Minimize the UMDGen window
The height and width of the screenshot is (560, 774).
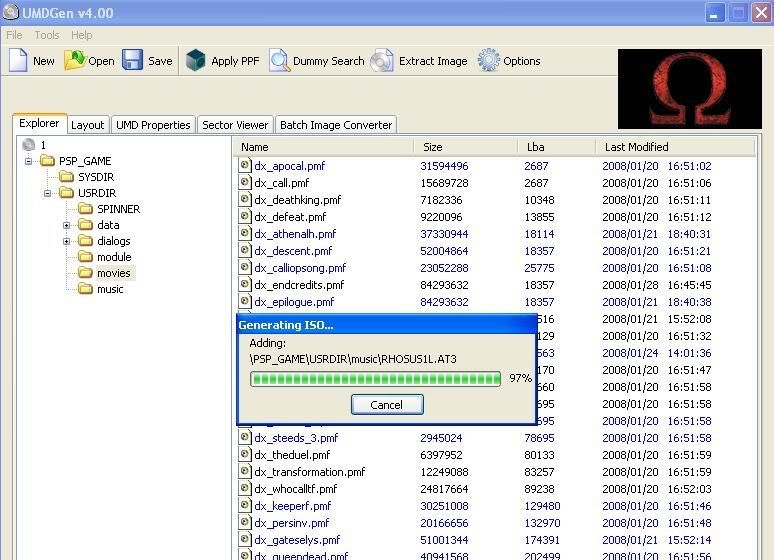coord(714,13)
